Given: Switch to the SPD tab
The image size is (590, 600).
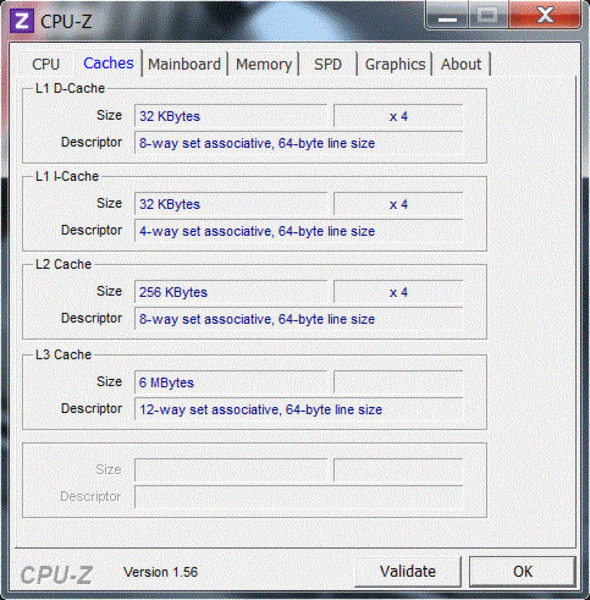Looking at the screenshot, I should coord(328,64).
